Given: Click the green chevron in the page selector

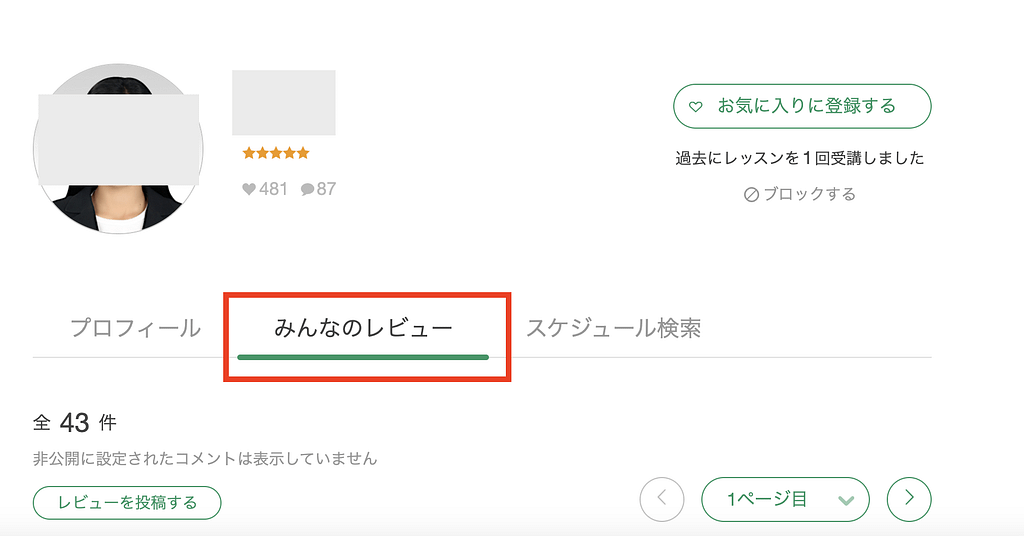Looking at the screenshot, I should pyautogui.click(x=845, y=500).
